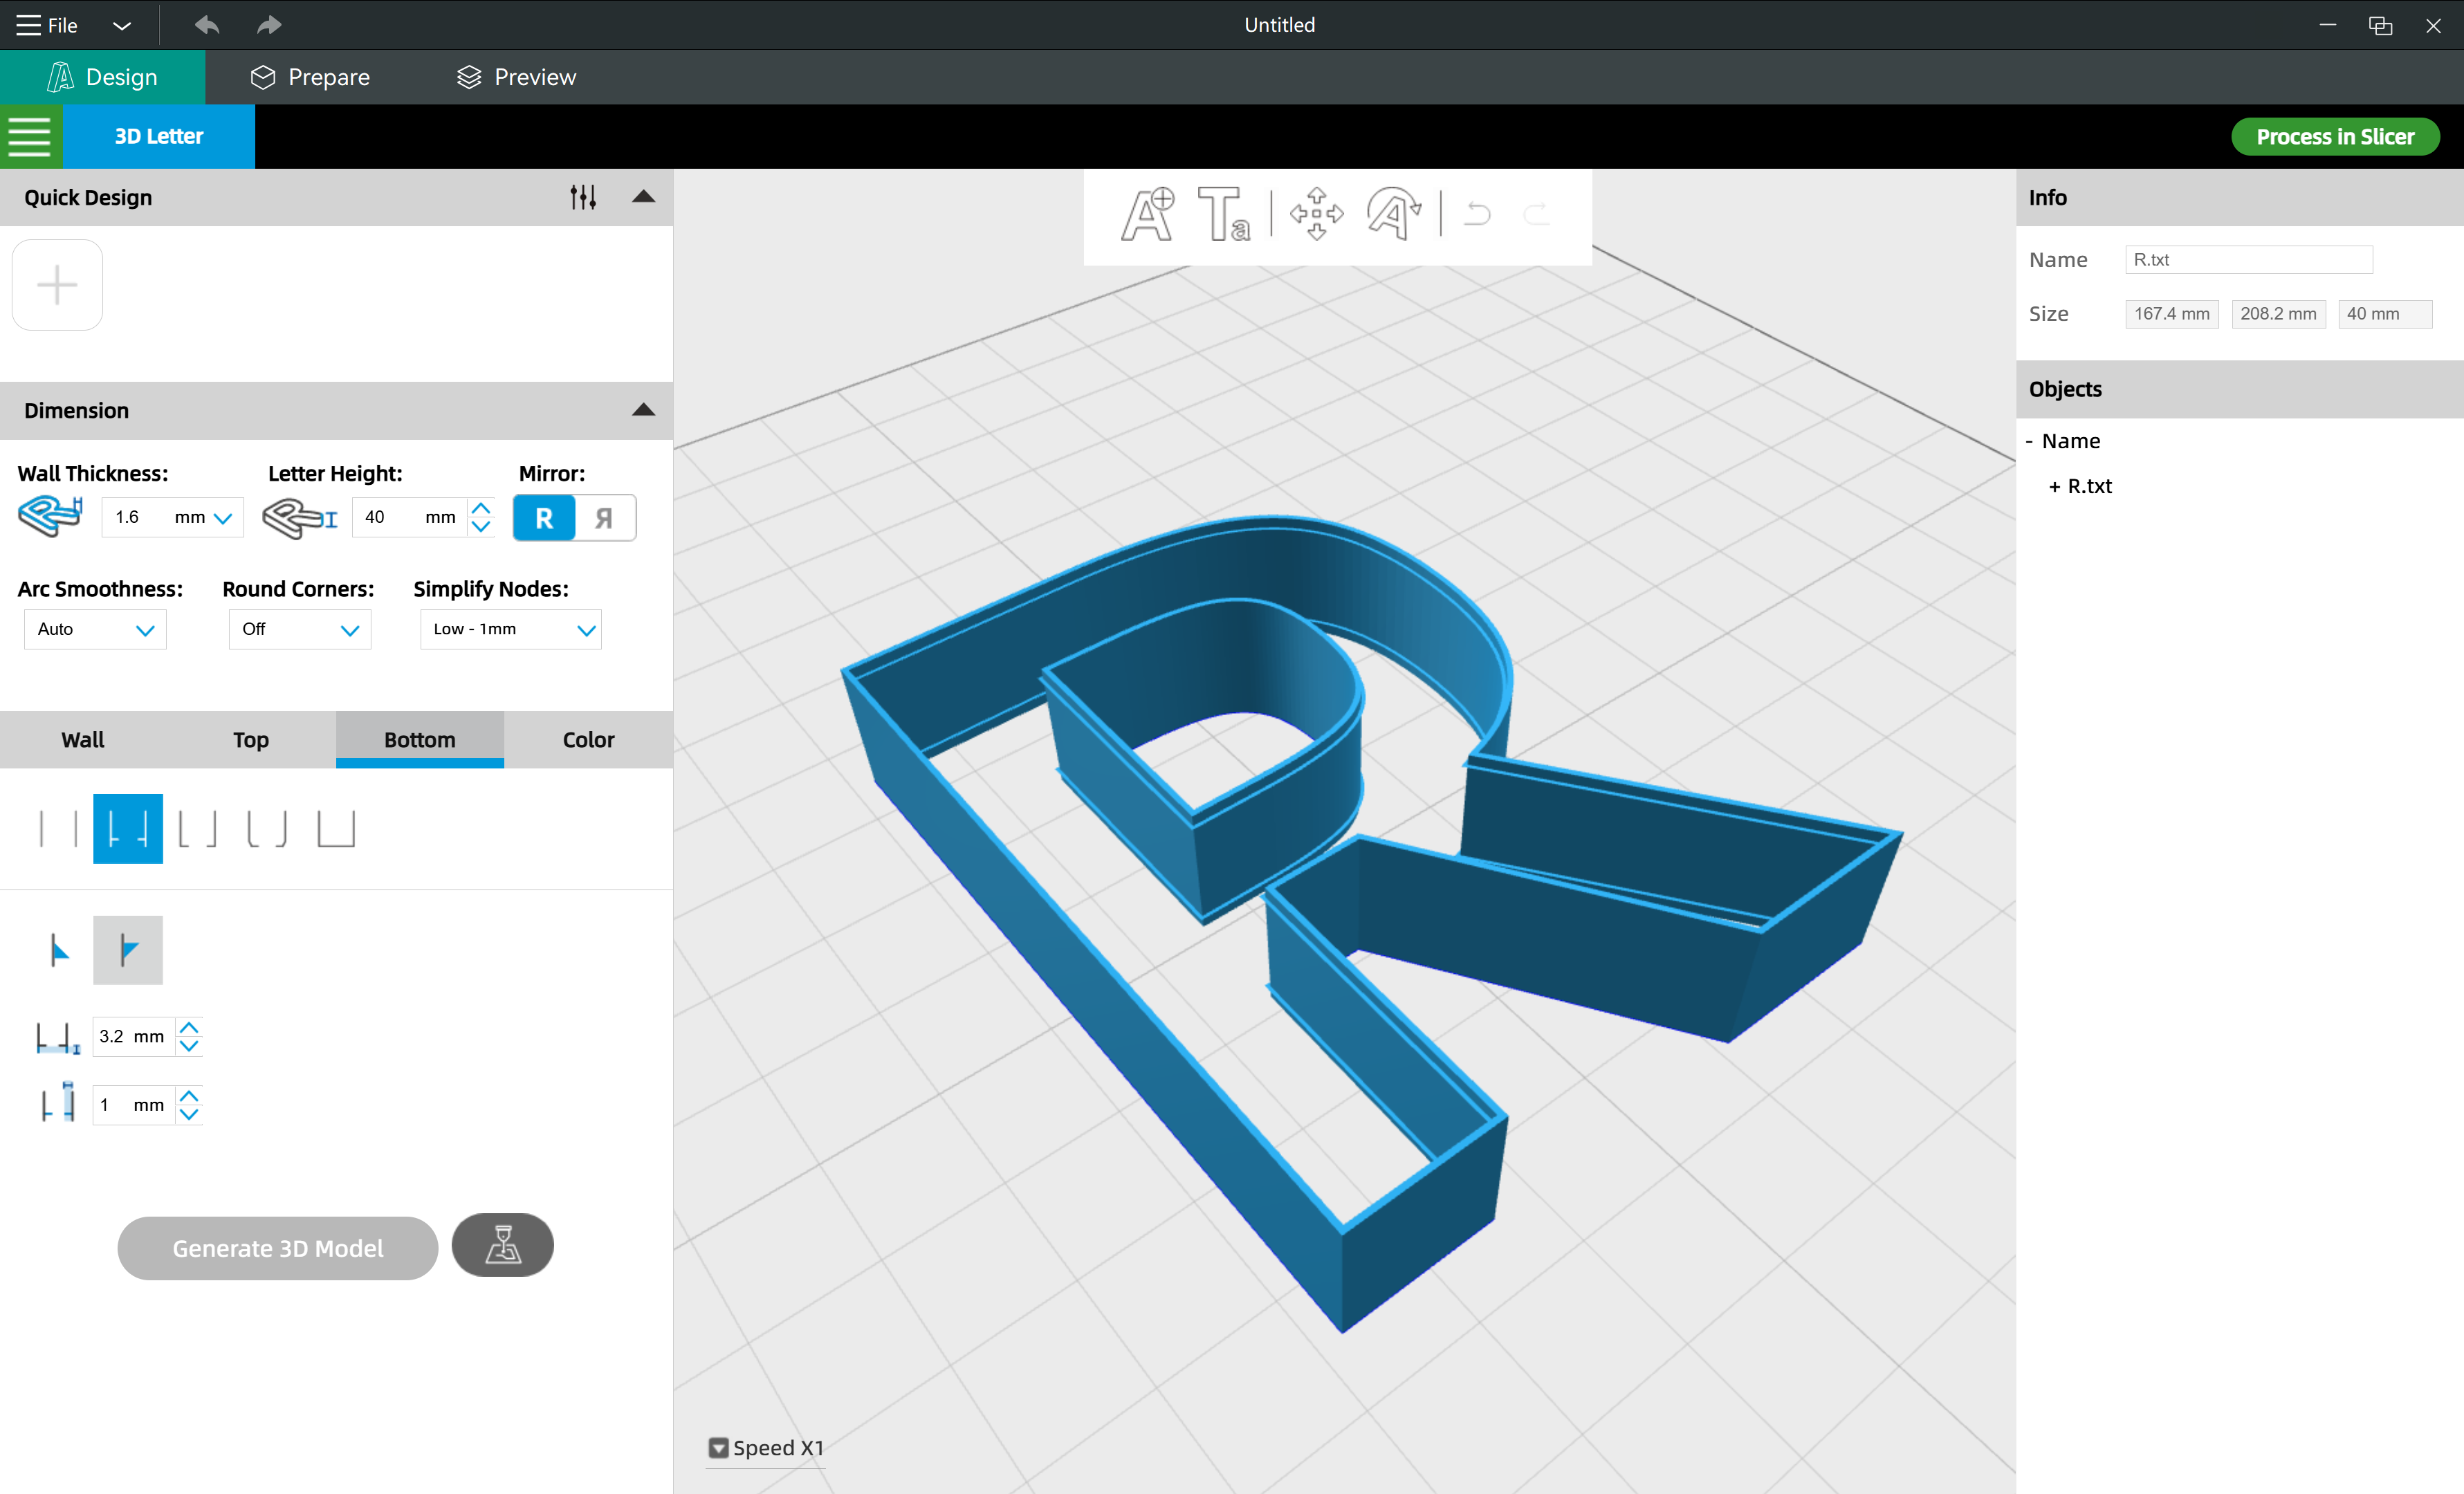Select the rotate letter tool icon

[1394, 214]
